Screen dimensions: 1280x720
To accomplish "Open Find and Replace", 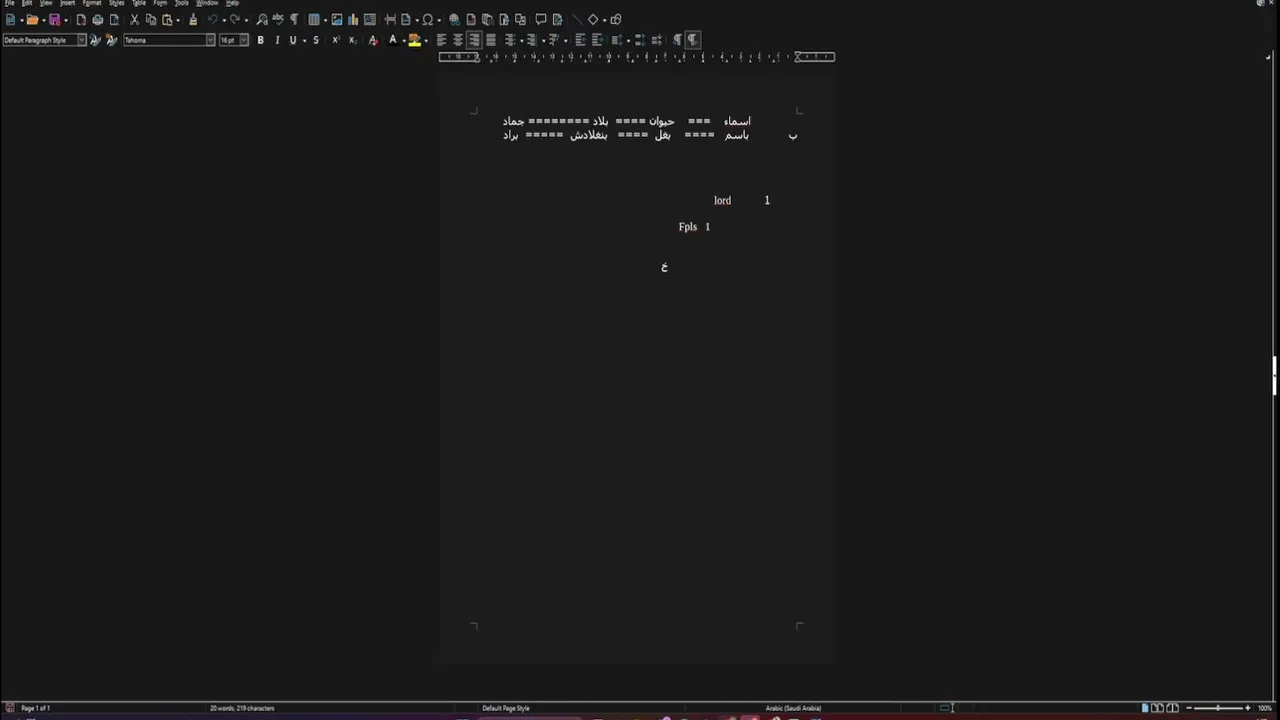I will 262,20.
